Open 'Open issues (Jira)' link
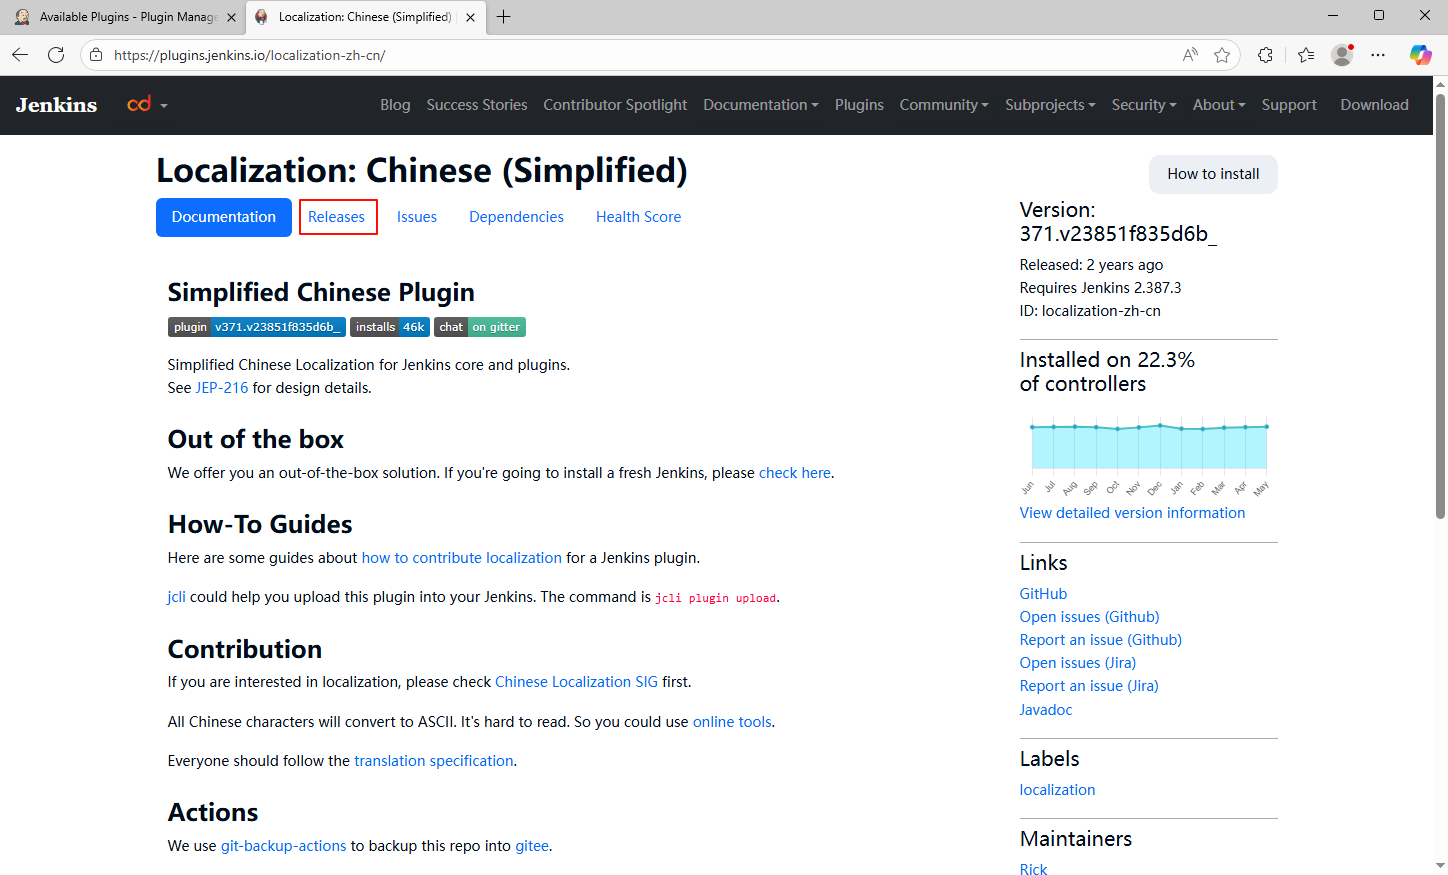The width and height of the screenshot is (1448, 875). point(1077,663)
